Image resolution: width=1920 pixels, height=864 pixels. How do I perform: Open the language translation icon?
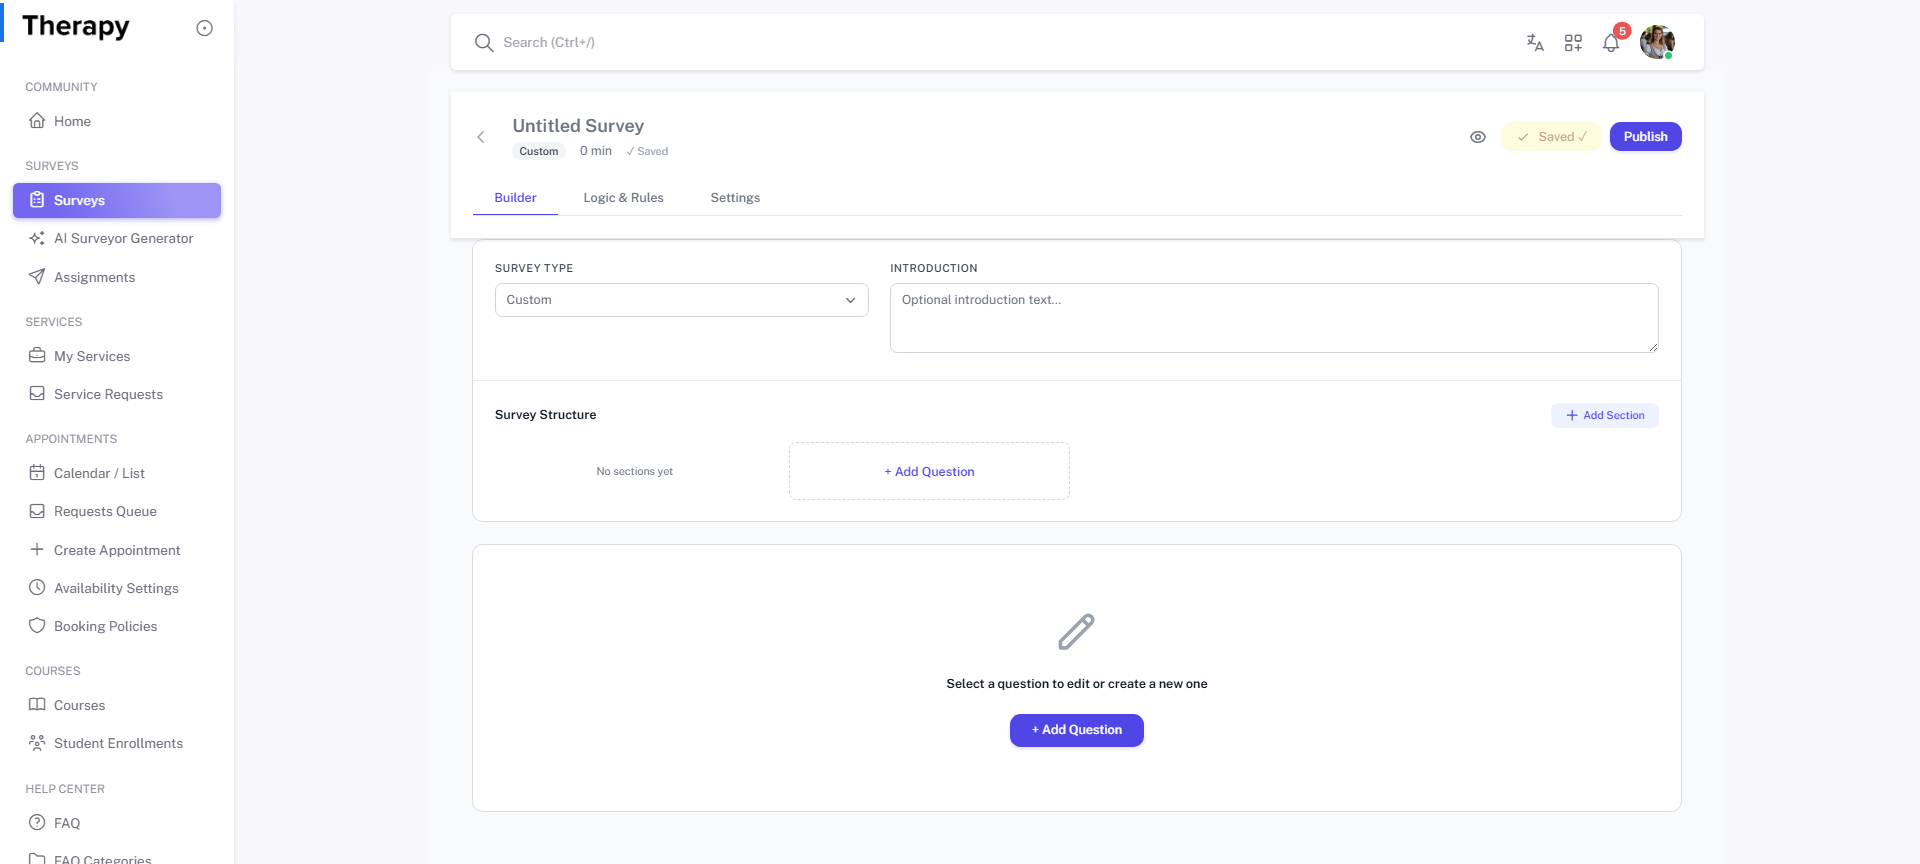[1535, 43]
